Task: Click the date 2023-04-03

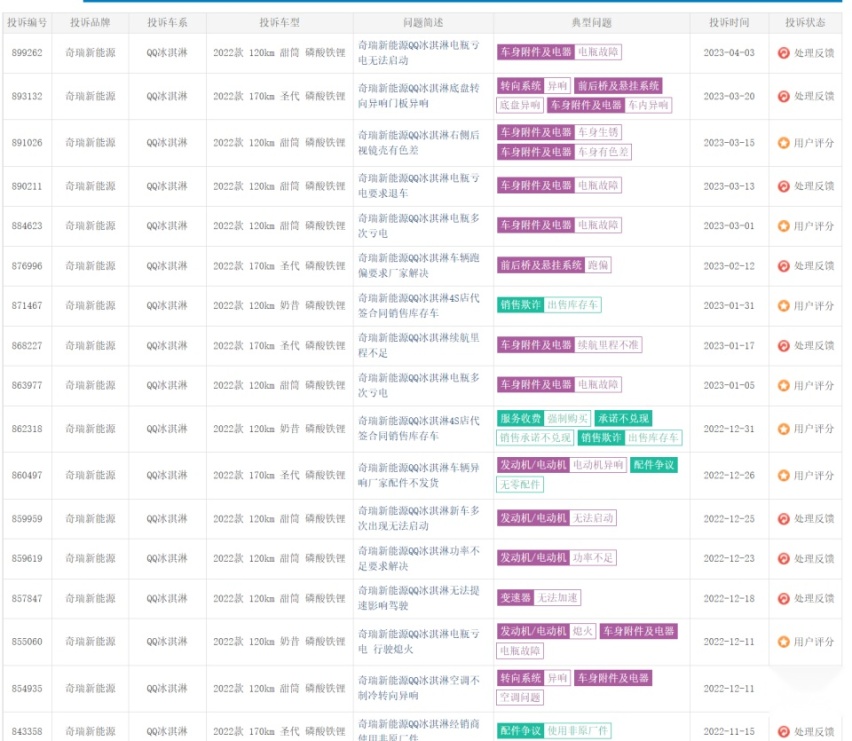Action: pyautogui.click(x=729, y=53)
